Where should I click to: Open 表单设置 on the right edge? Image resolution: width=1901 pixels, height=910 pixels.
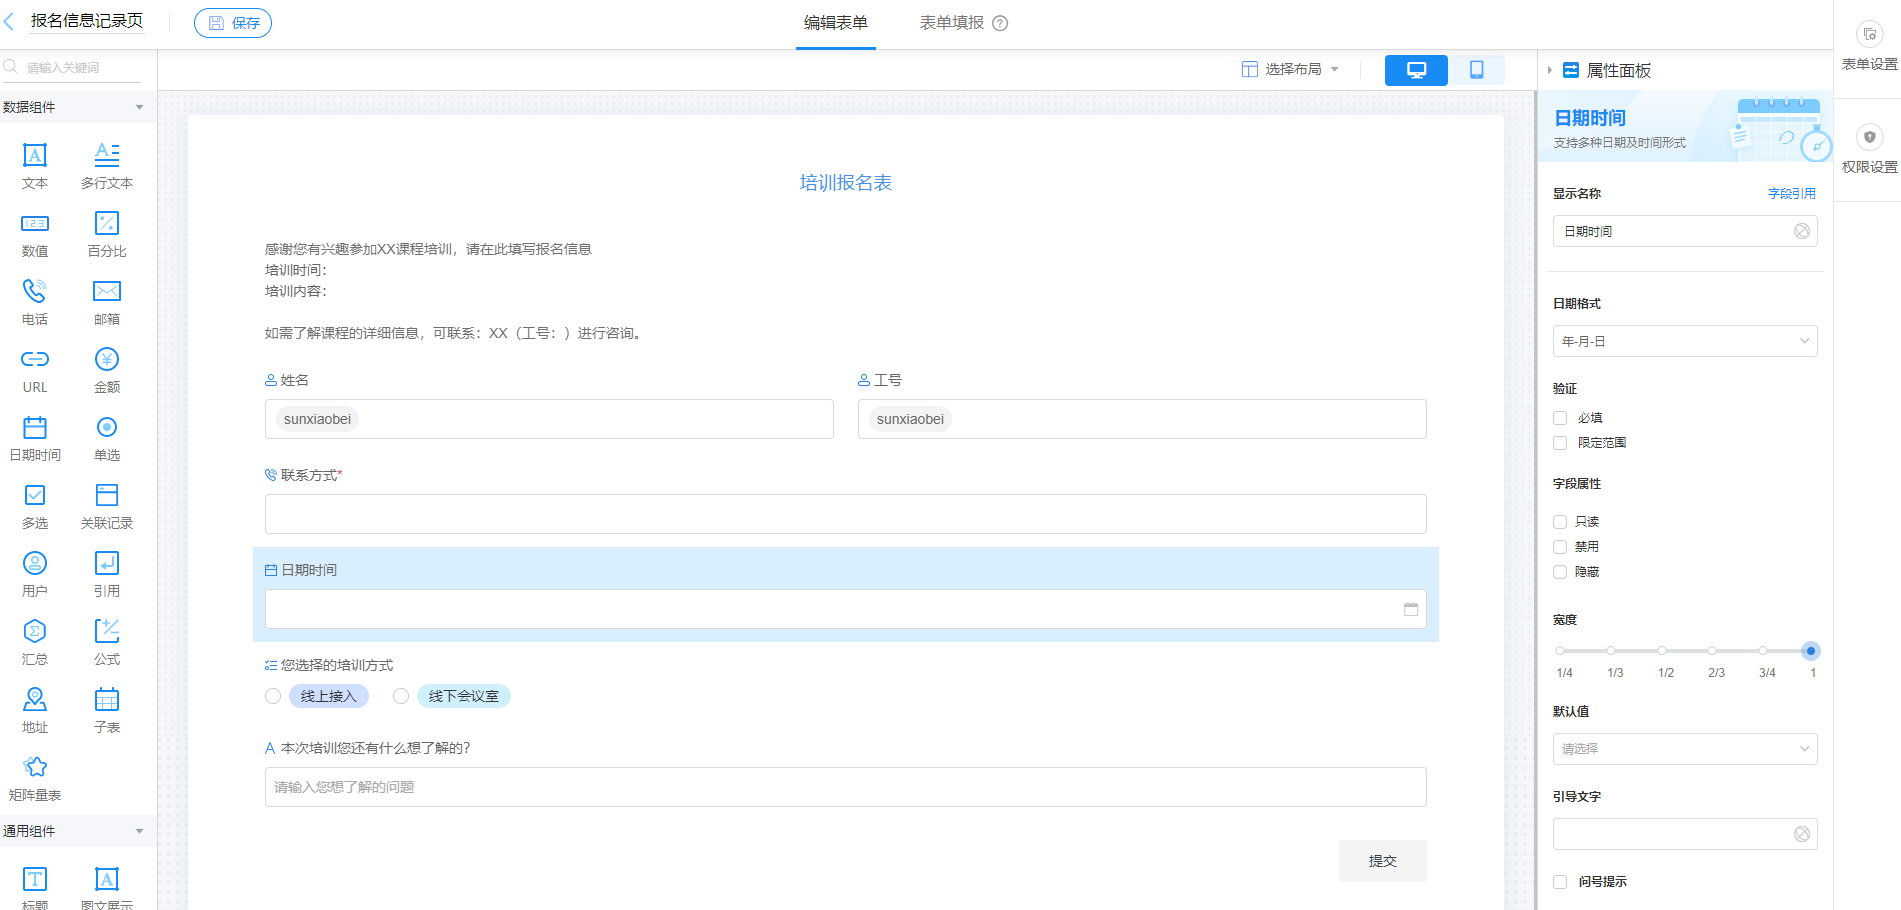coord(1869,42)
